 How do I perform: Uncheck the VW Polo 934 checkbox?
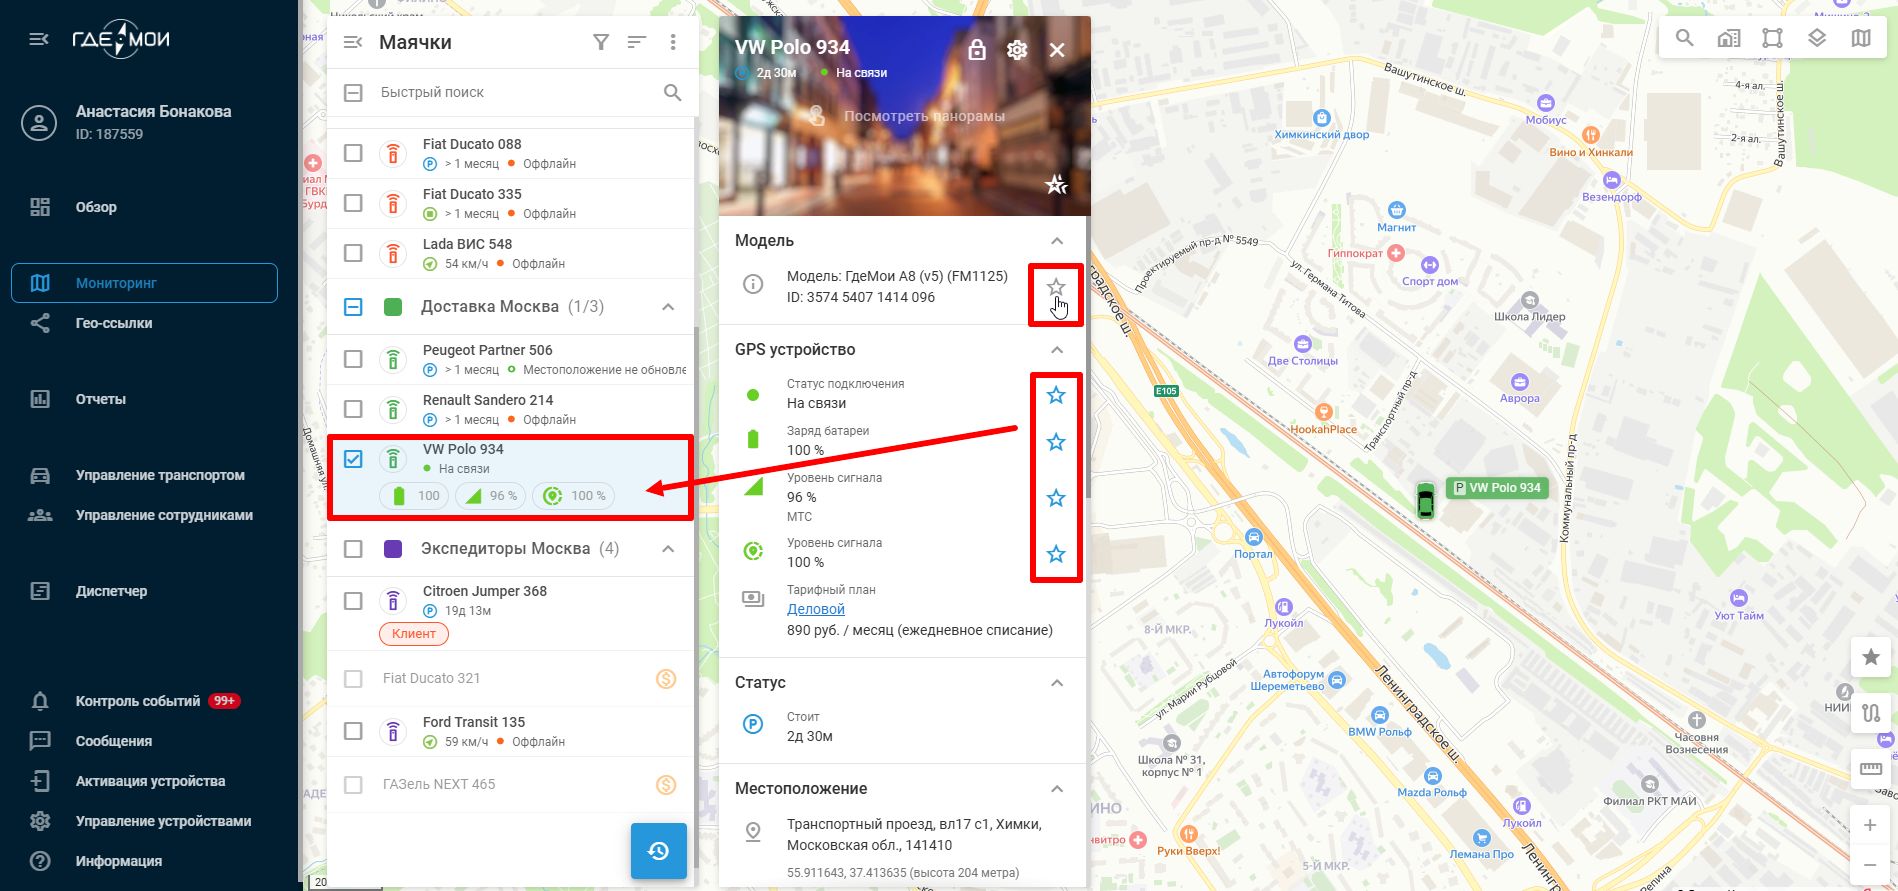(x=353, y=459)
